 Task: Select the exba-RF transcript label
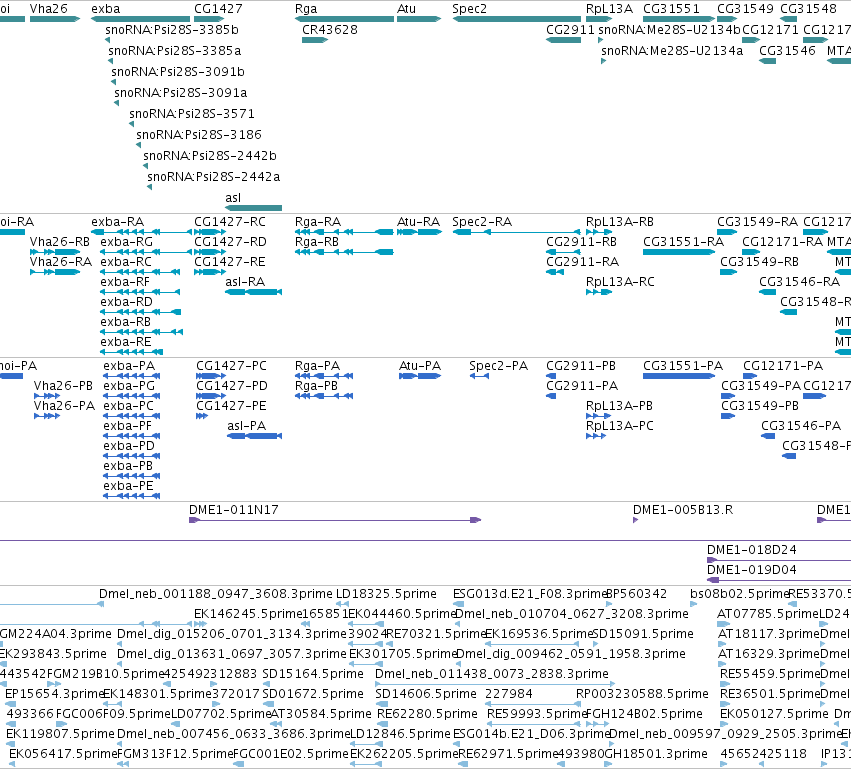click(x=125, y=282)
